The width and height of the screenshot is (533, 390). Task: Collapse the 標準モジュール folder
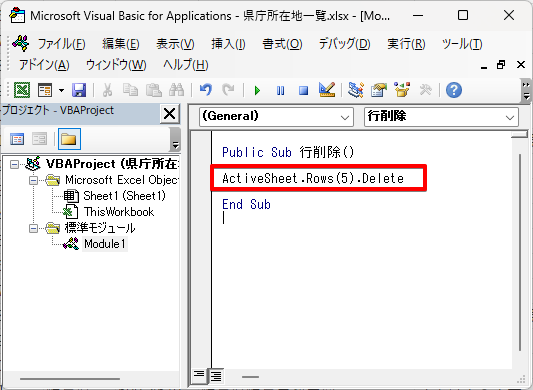pos(33,228)
